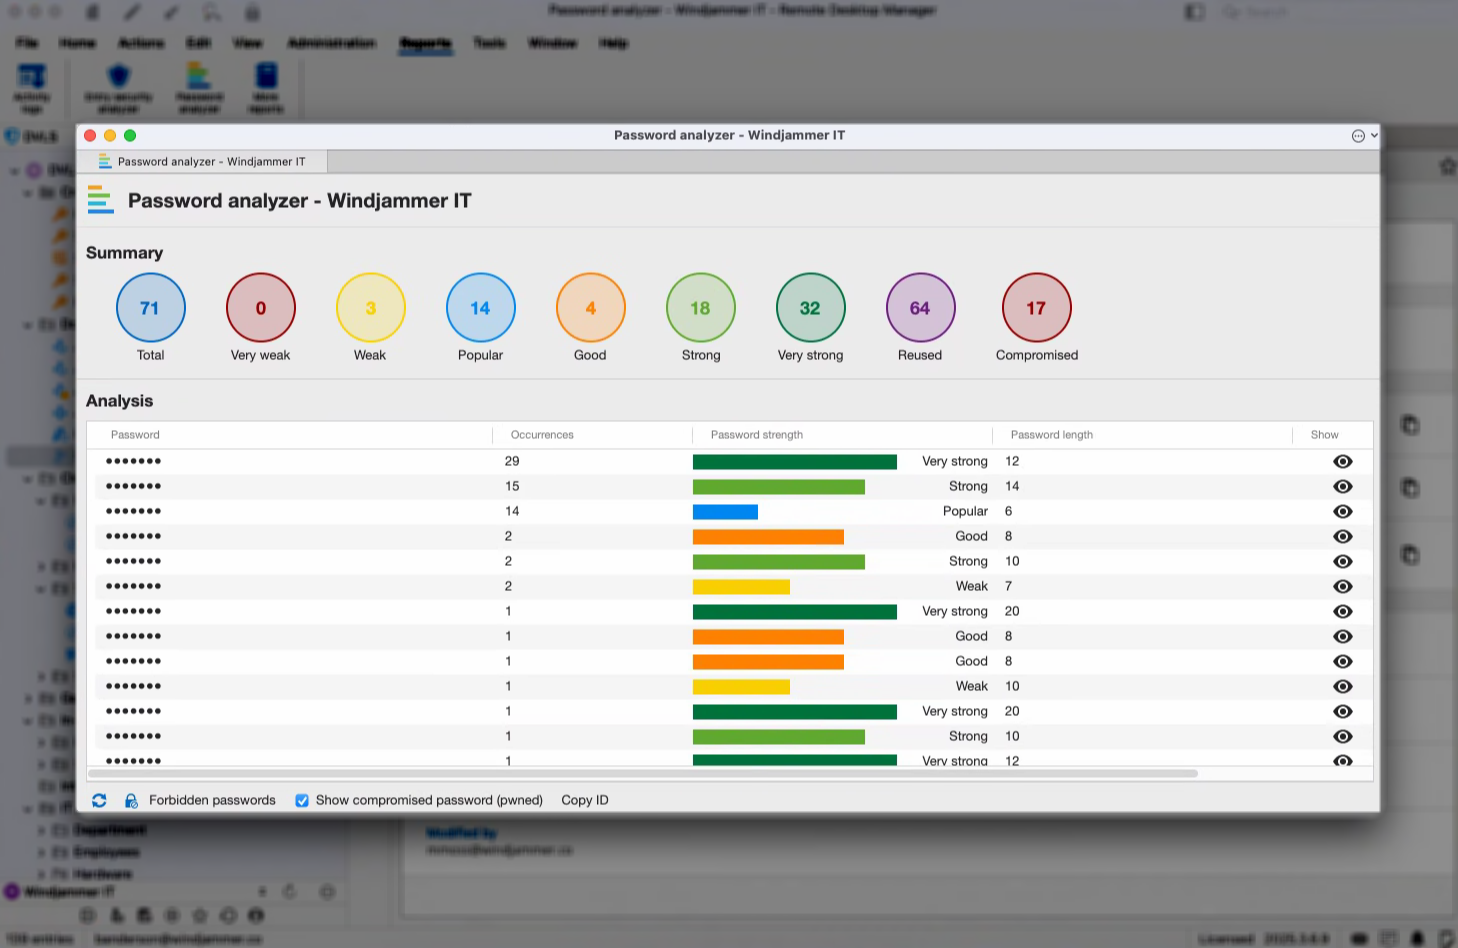Click the horizontal scrollbar under the analysis table
The width and height of the screenshot is (1458, 948).
642,773
